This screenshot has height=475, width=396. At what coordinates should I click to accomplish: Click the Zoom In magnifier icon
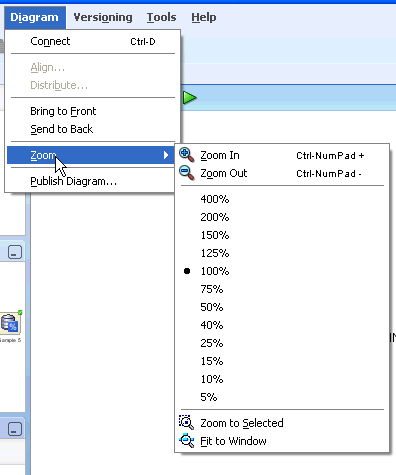[187, 155]
